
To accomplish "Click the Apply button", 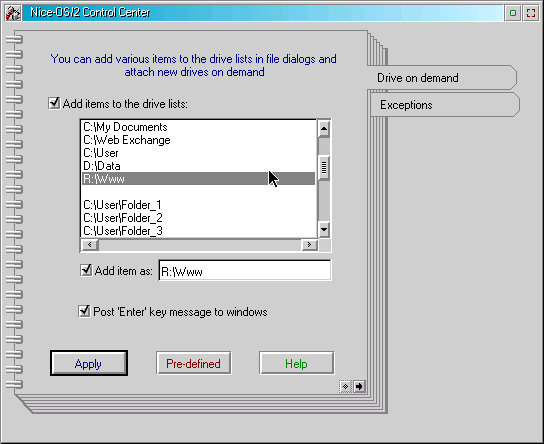I will pyautogui.click(x=89, y=363).
